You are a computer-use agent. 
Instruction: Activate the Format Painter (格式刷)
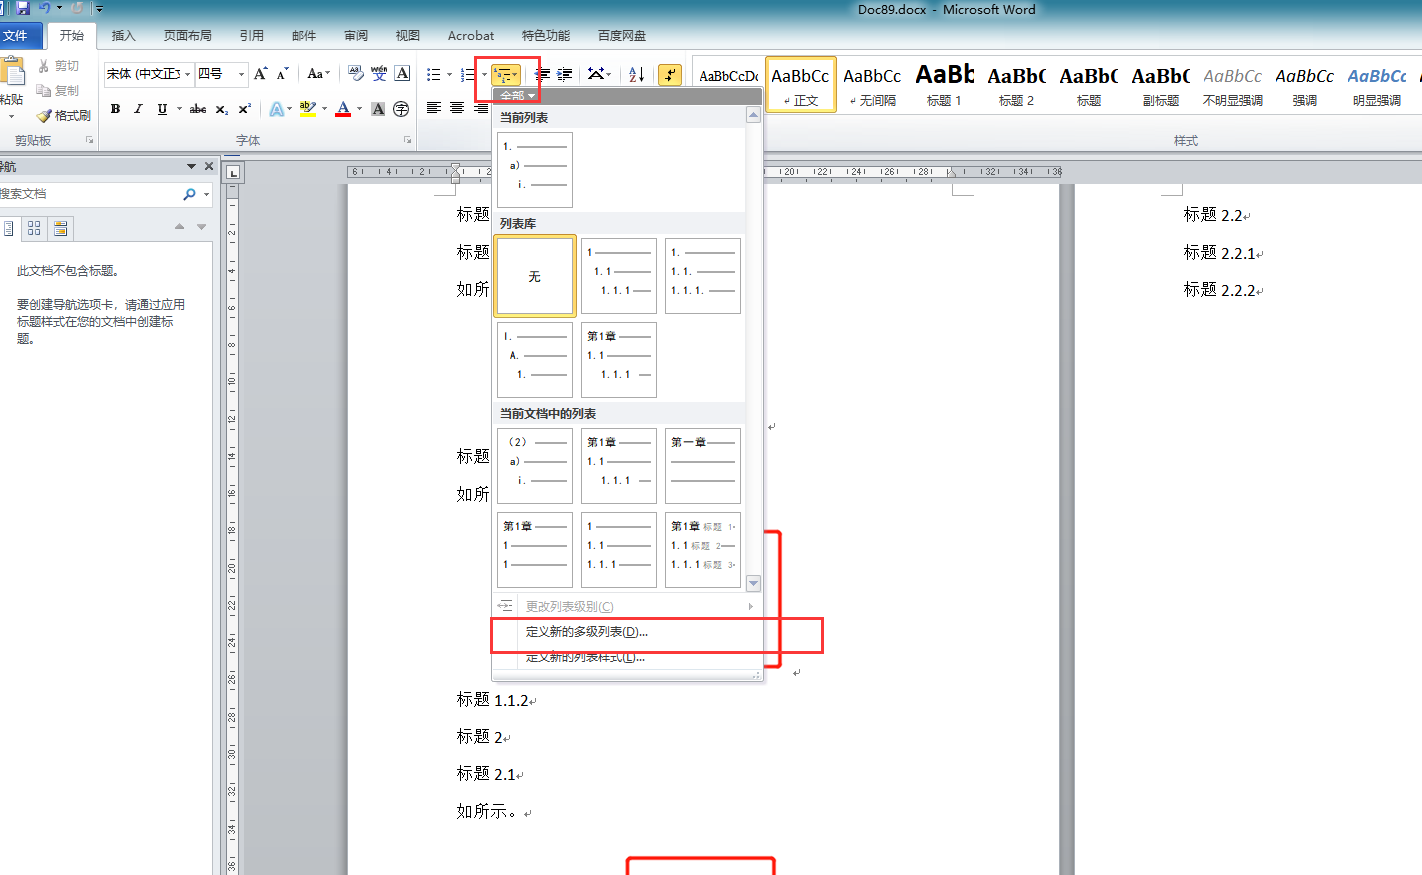pyautogui.click(x=64, y=115)
